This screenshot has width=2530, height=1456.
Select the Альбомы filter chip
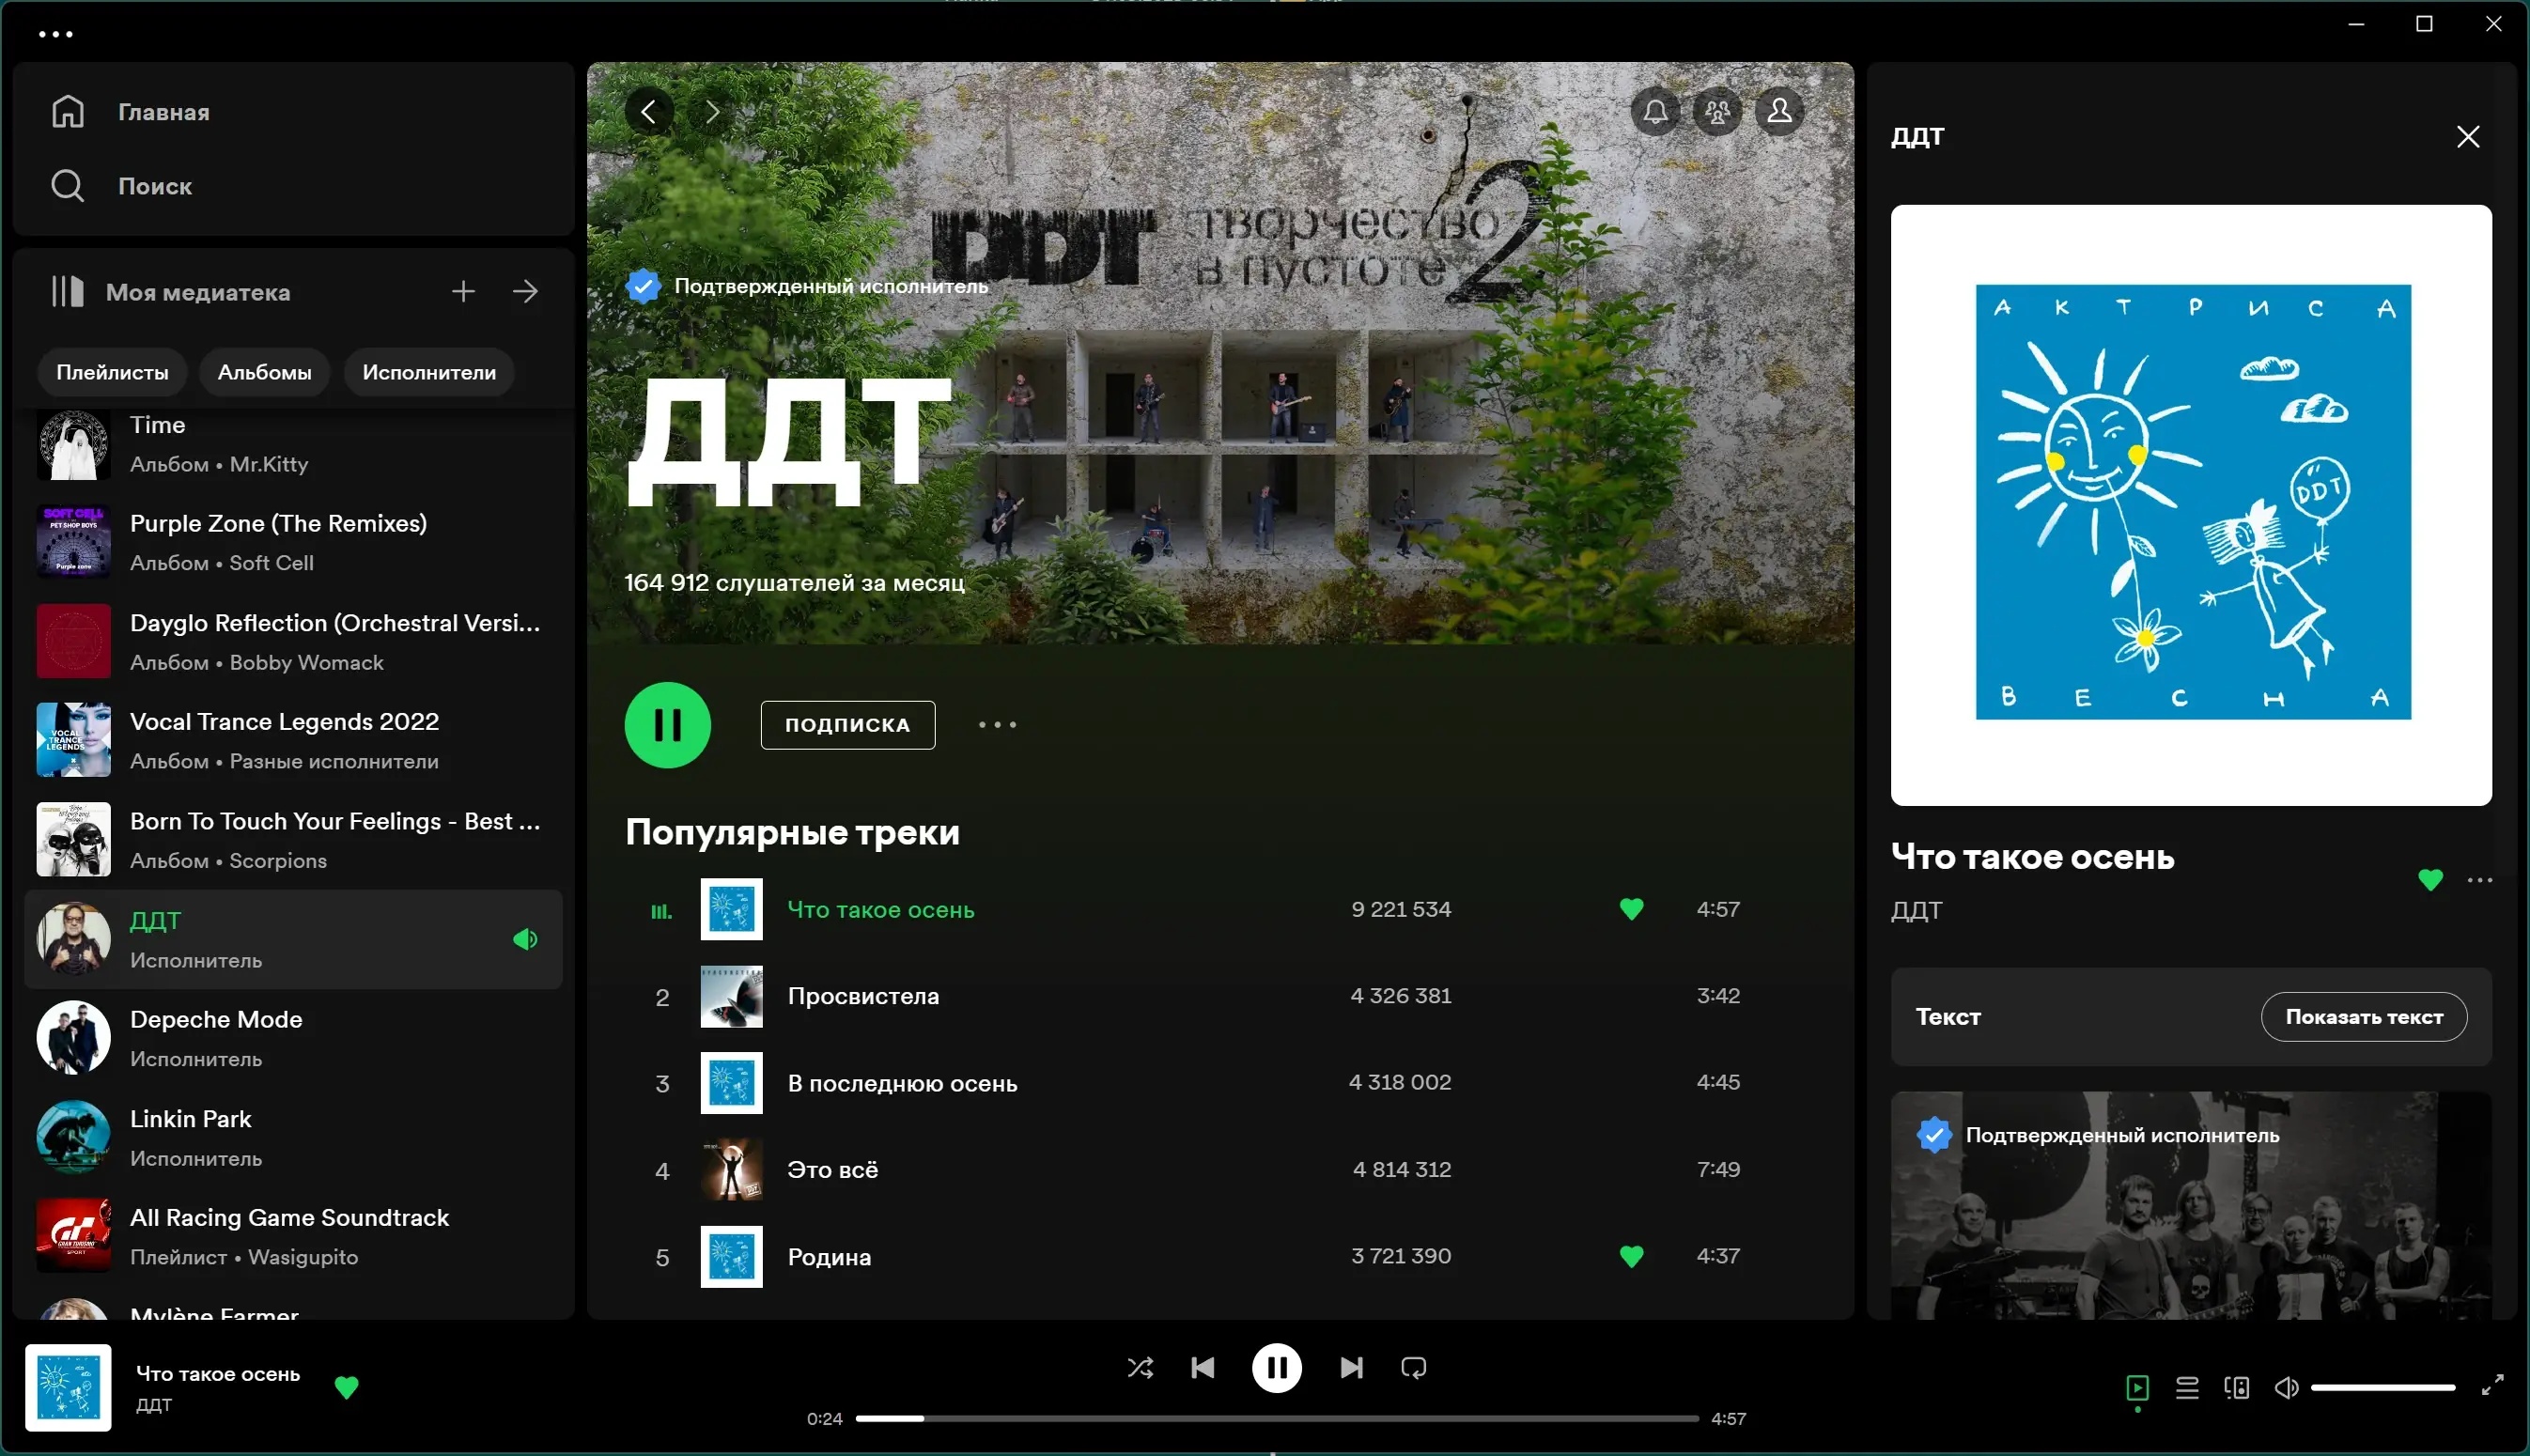point(264,372)
